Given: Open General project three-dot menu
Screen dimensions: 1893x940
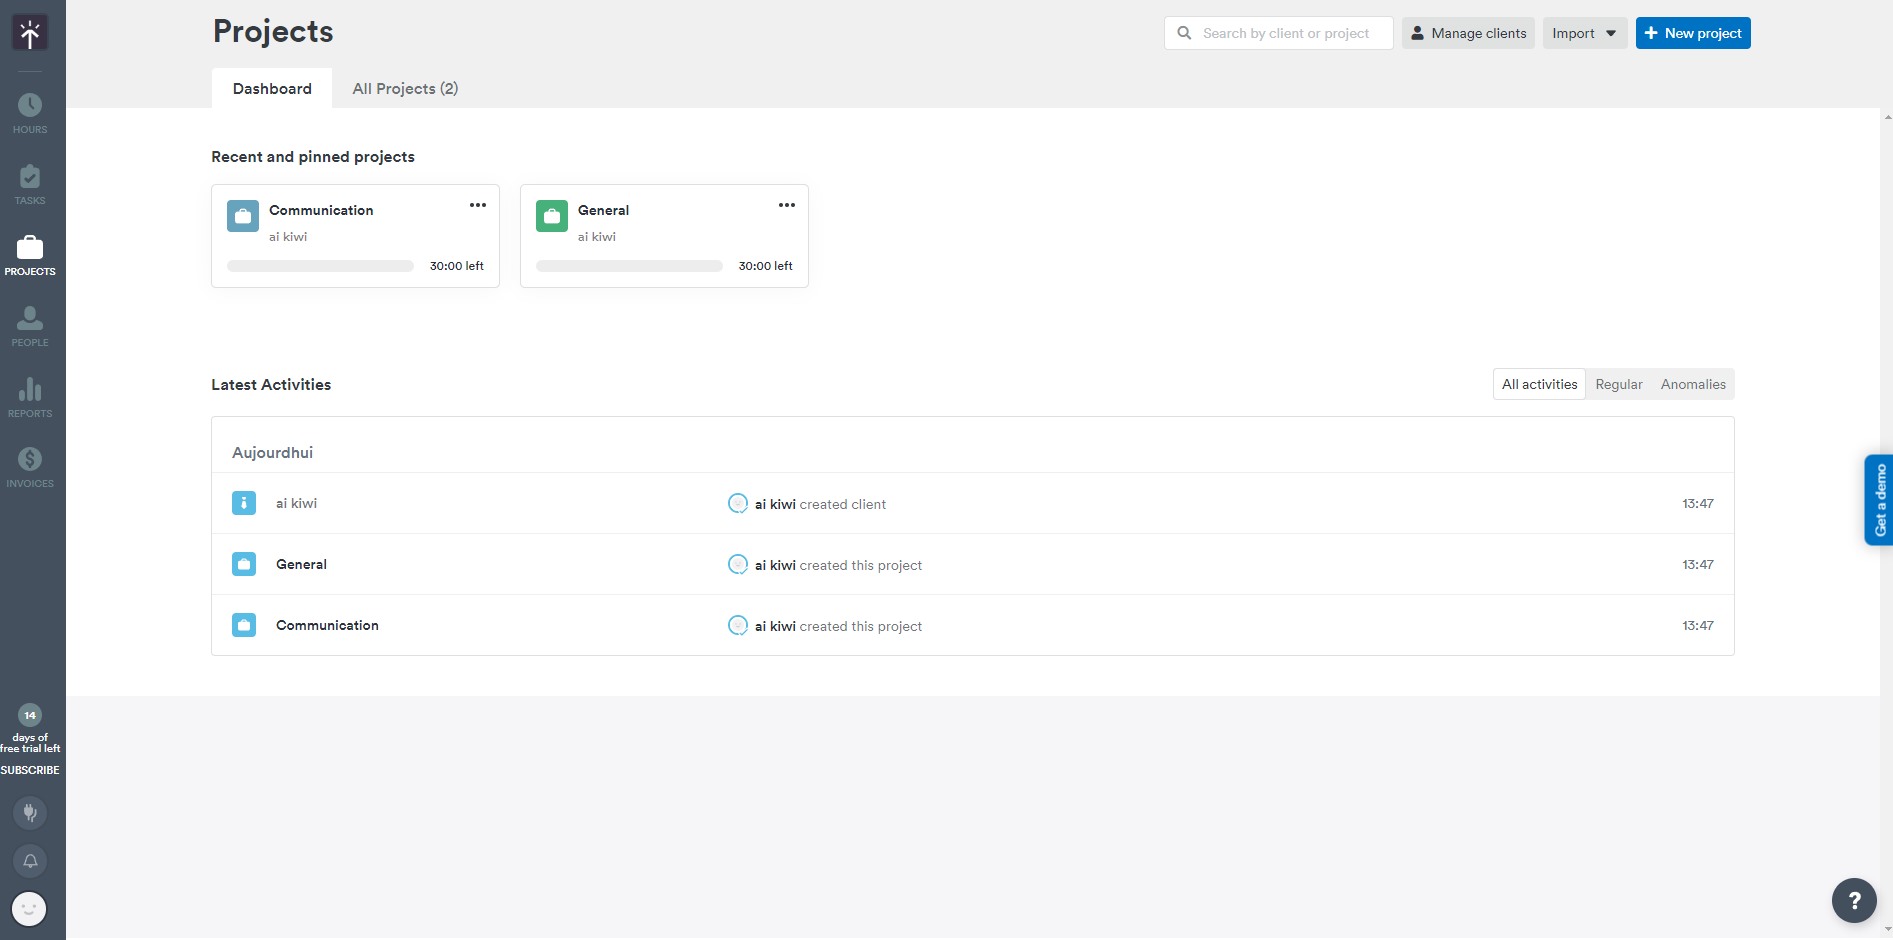Looking at the screenshot, I should point(787,205).
